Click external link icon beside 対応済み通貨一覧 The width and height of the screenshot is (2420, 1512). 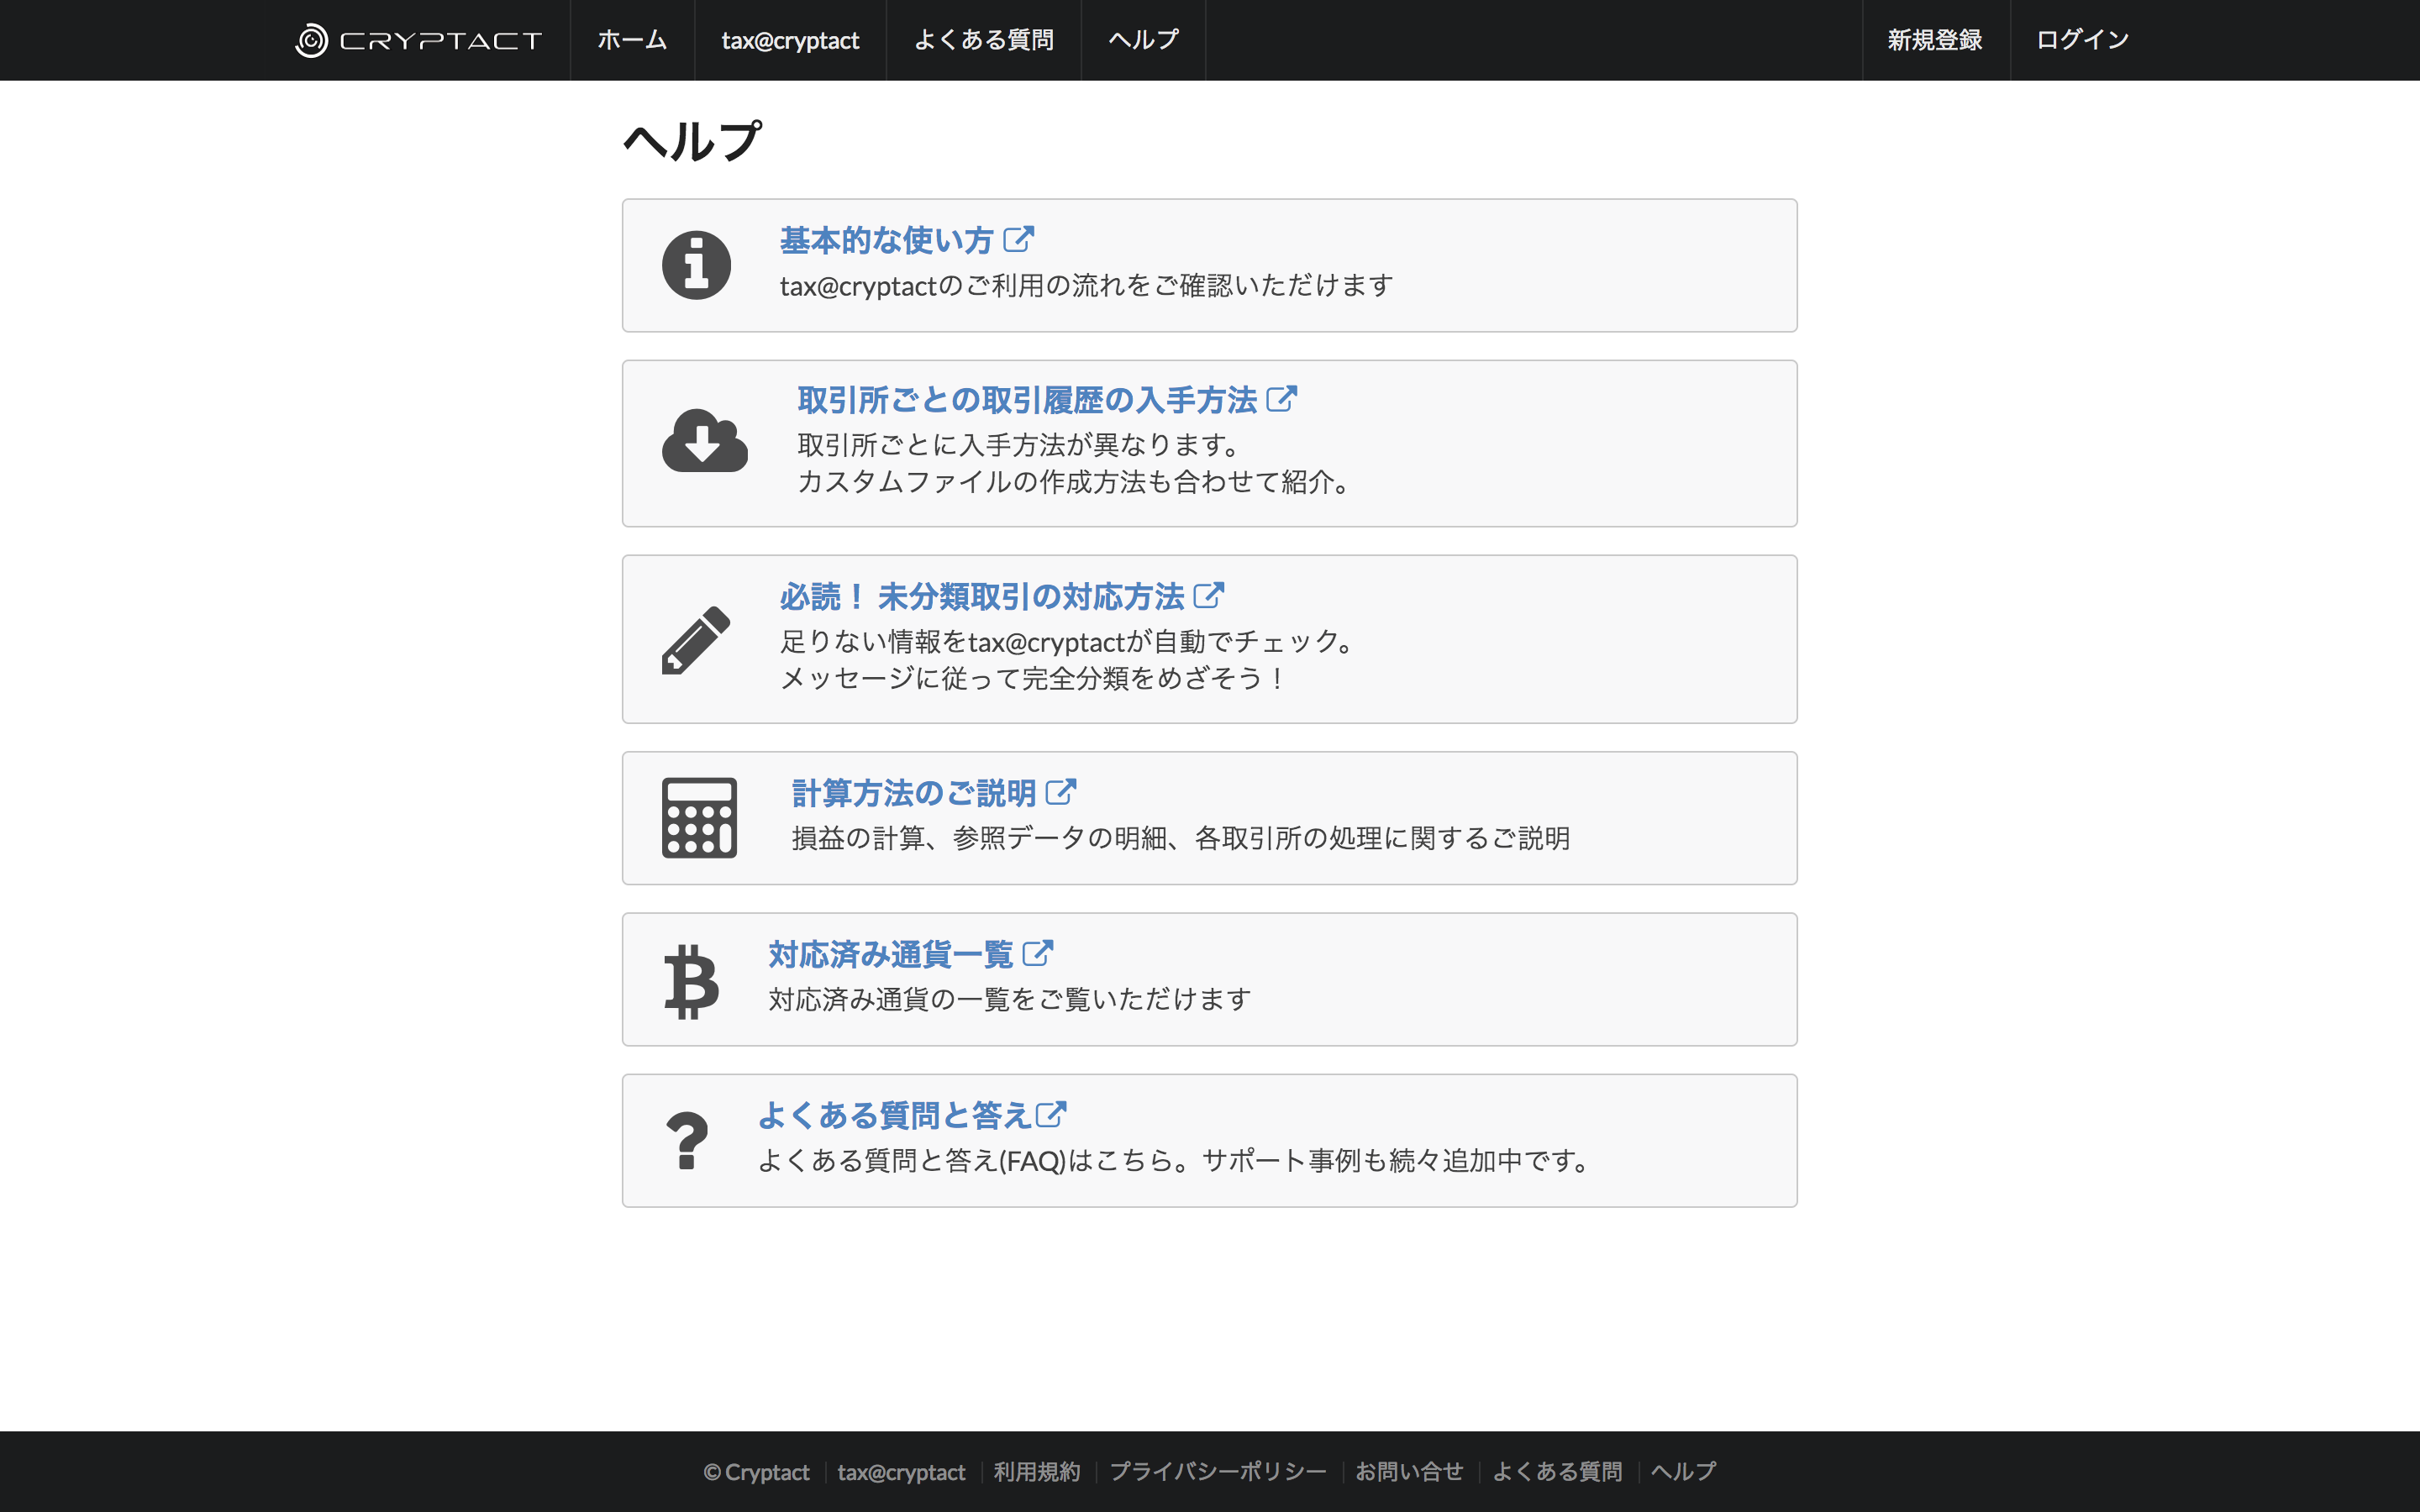(1038, 954)
